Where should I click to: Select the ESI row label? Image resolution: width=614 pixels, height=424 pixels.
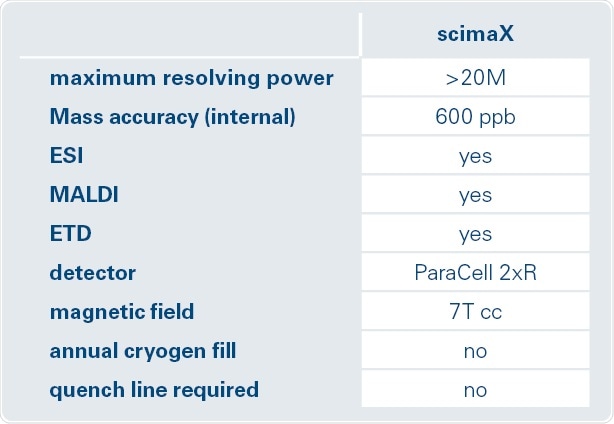(65, 156)
